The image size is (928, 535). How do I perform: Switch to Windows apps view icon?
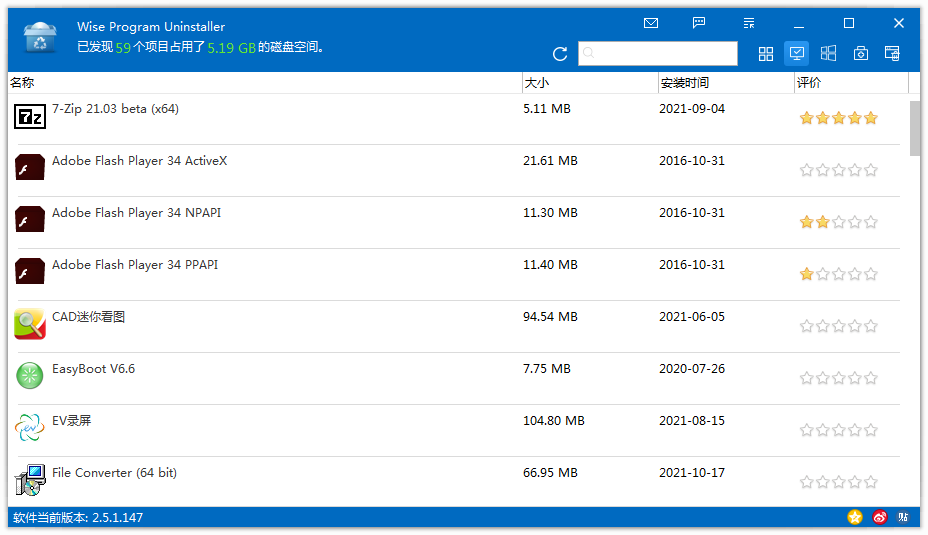[829, 53]
